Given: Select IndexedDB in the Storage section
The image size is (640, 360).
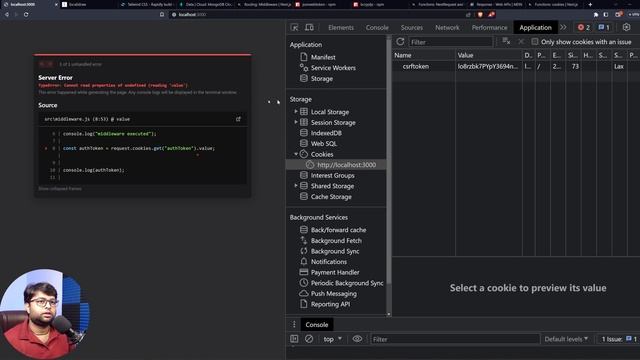Looking at the screenshot, I should 326,133.
